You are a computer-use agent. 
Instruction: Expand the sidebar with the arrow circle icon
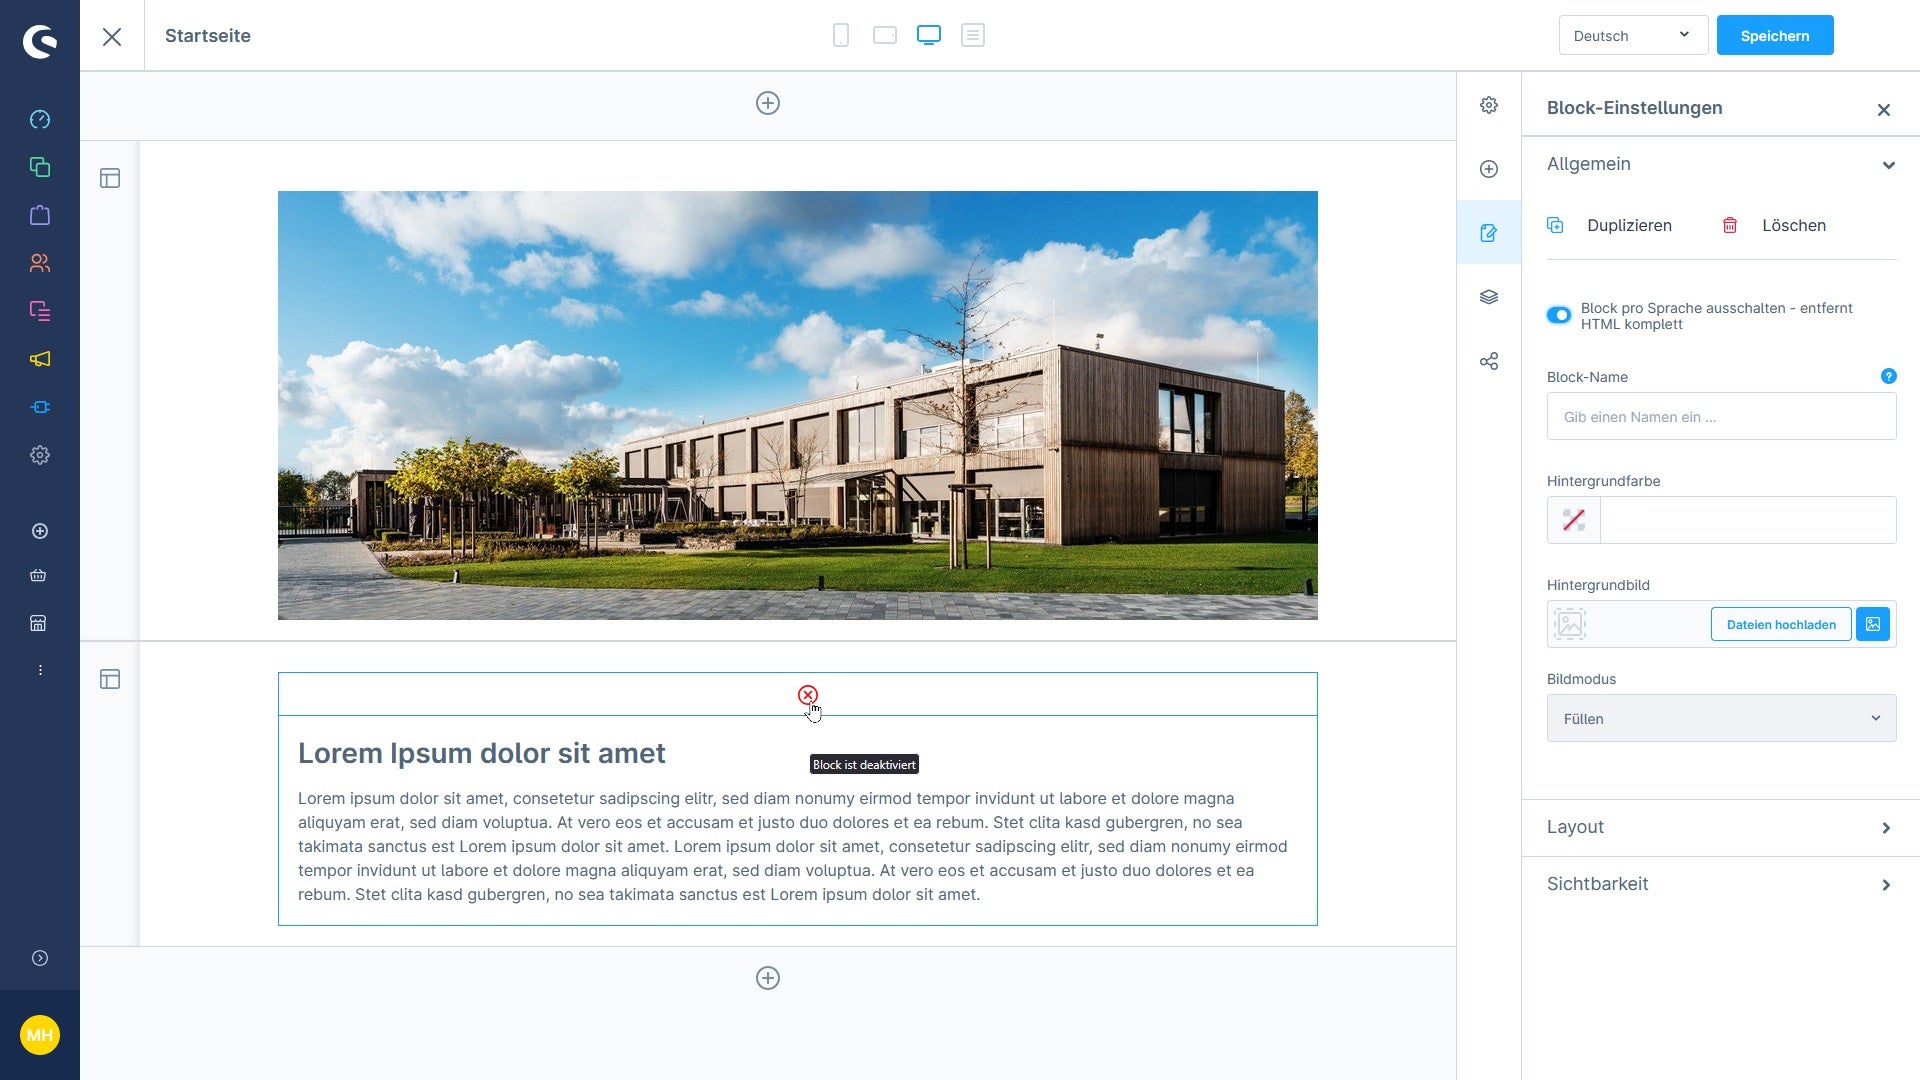coord(40,958)
